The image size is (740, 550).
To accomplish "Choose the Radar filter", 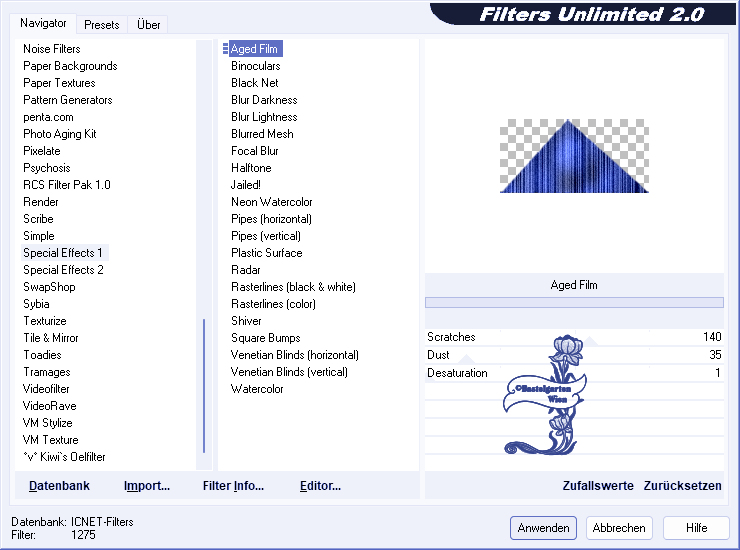I will [246, 270].
